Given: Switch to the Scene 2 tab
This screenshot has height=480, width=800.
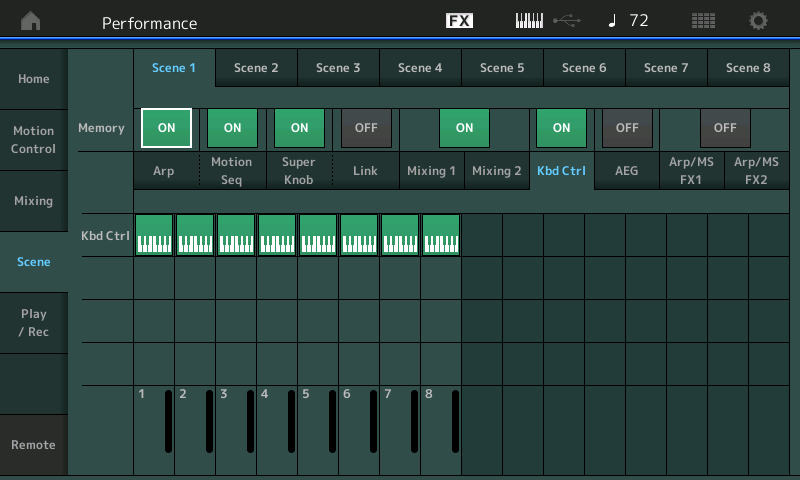Looking at the screenshot, I should point(256,68).
